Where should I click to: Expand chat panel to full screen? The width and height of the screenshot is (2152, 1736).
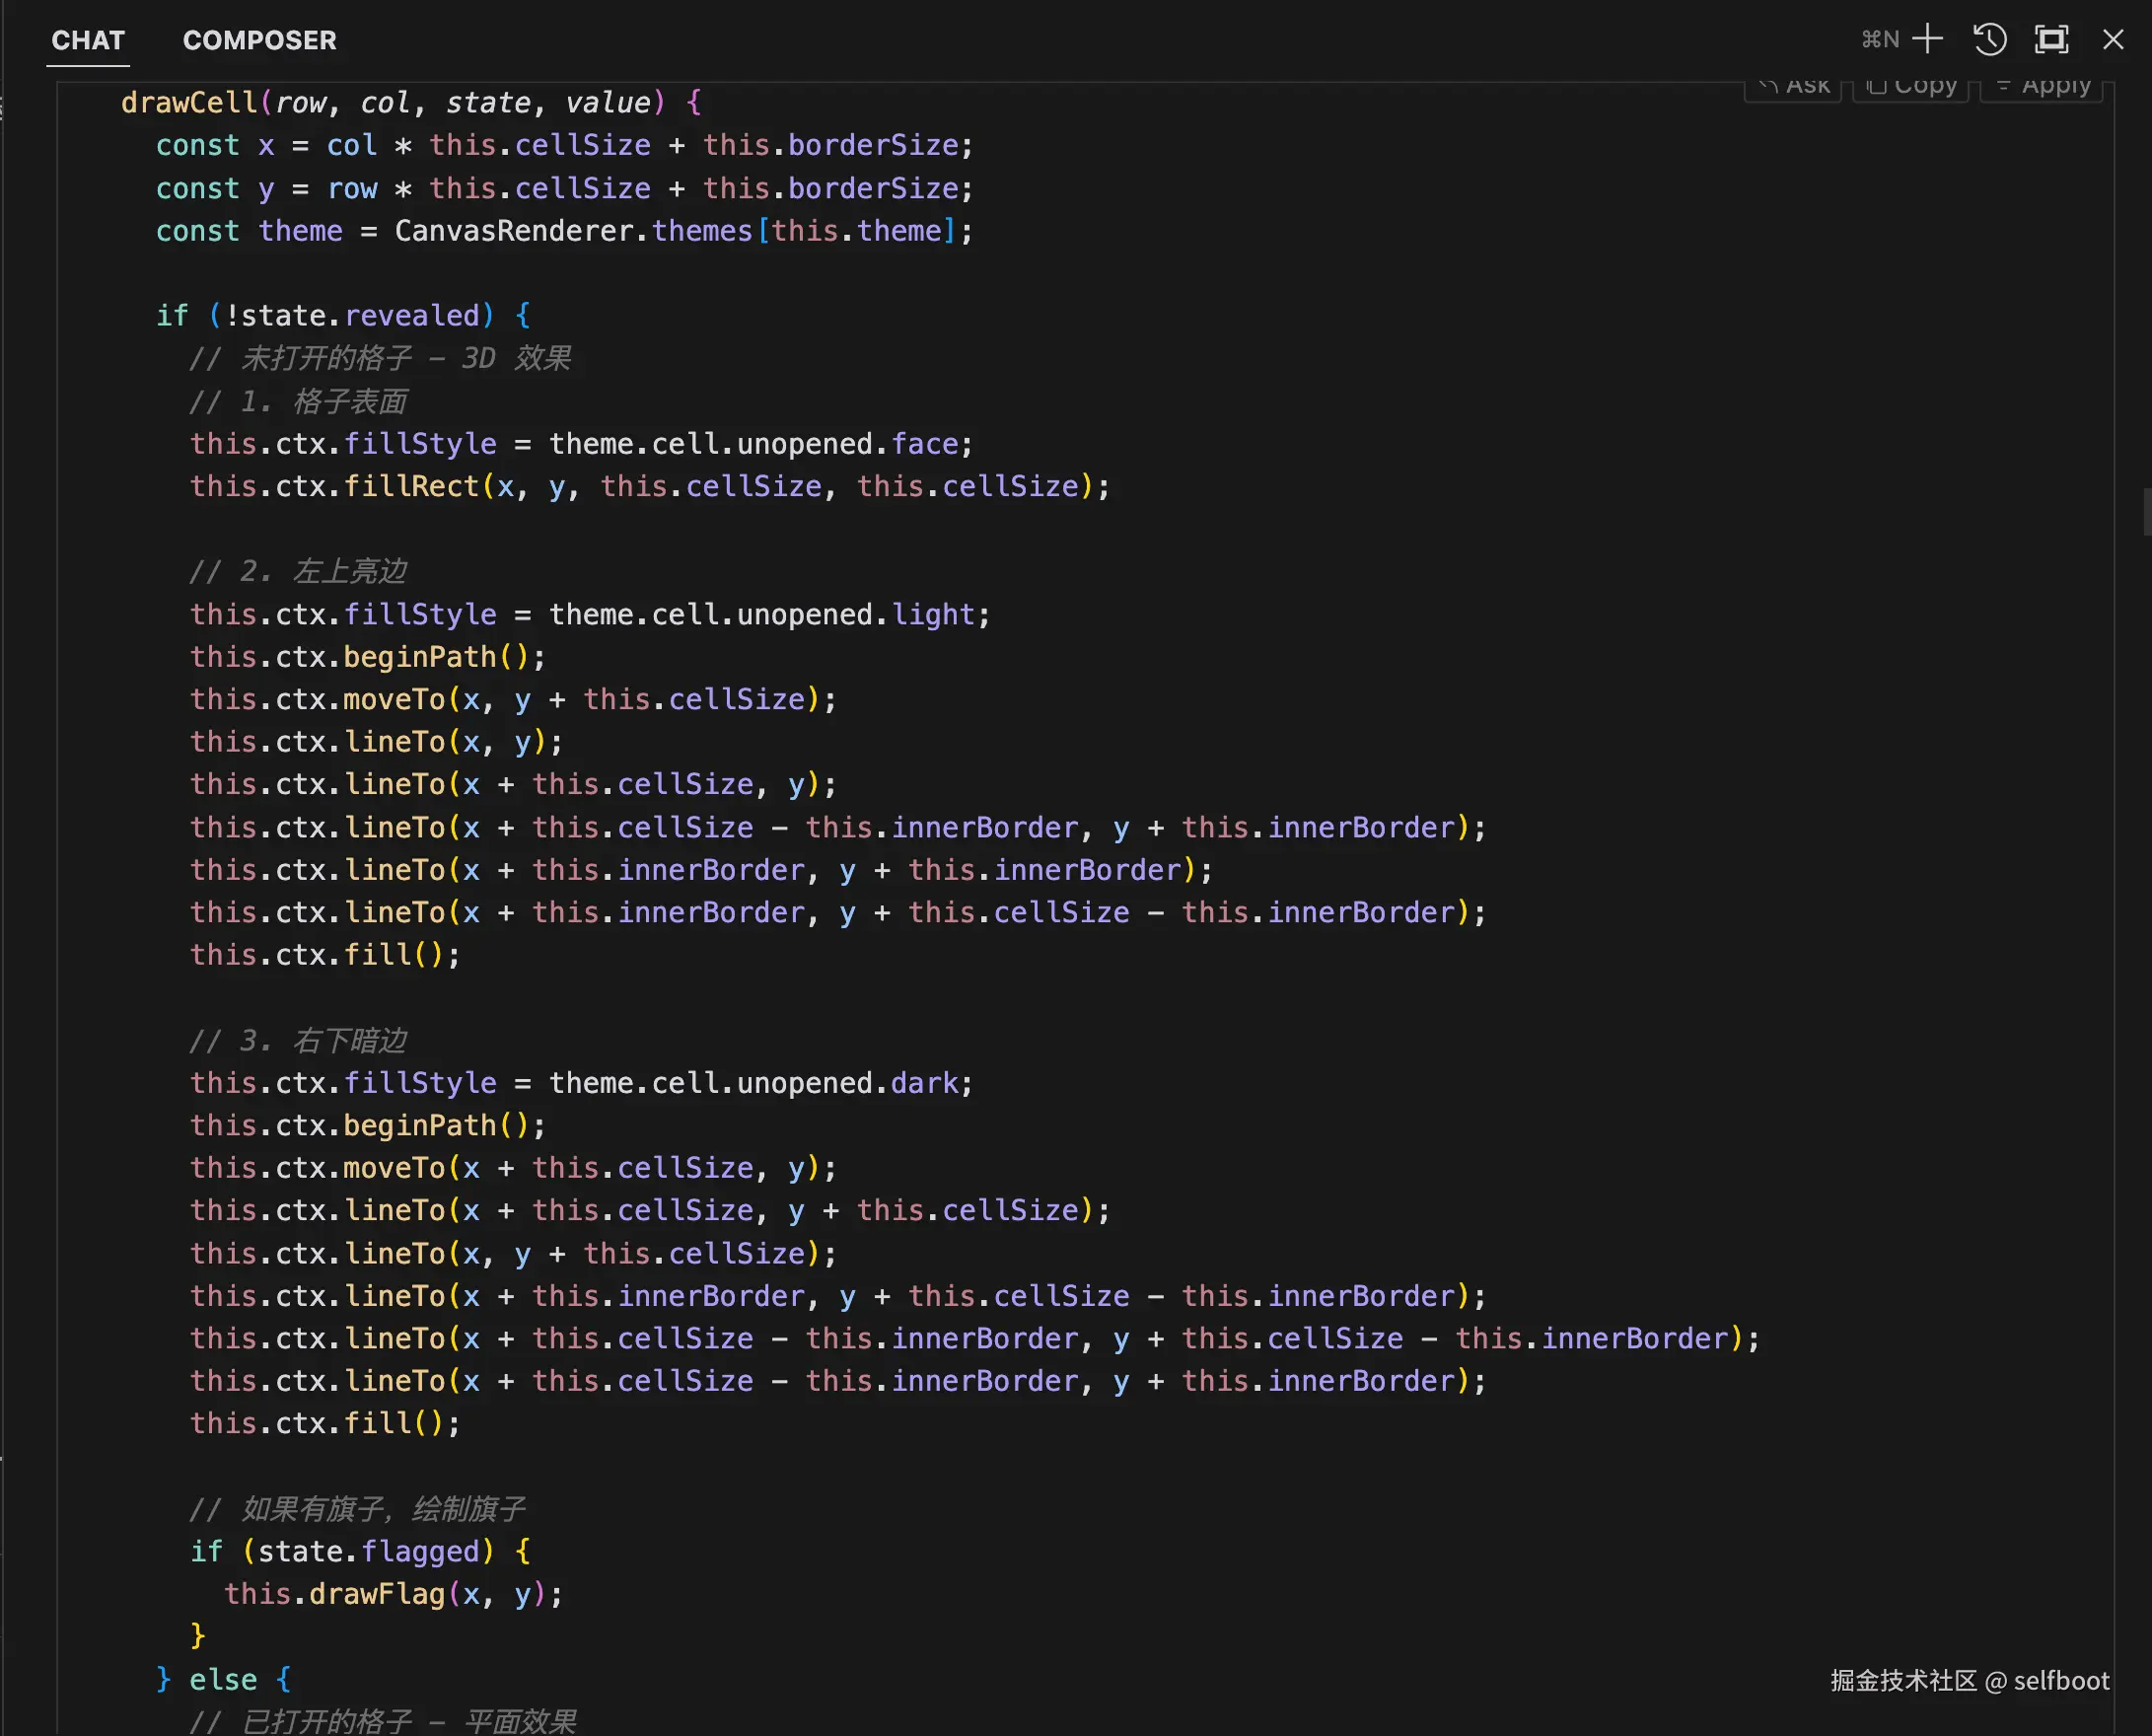pyautogui.click(x=2051, y=40)
